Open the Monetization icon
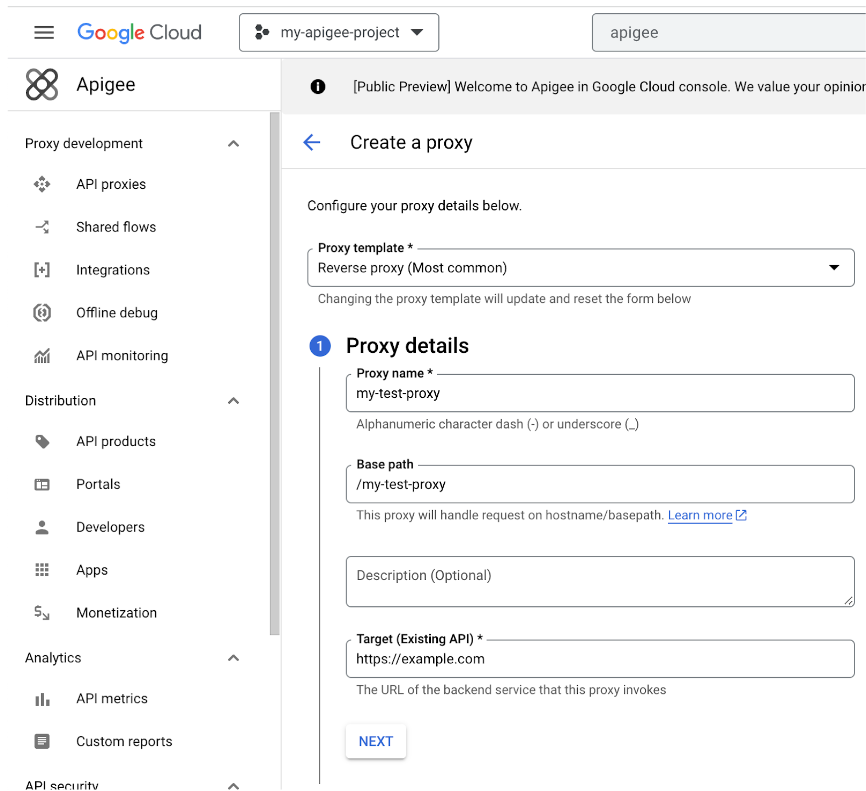This screenshot has height=791, width=866. [x=41, y=612]
